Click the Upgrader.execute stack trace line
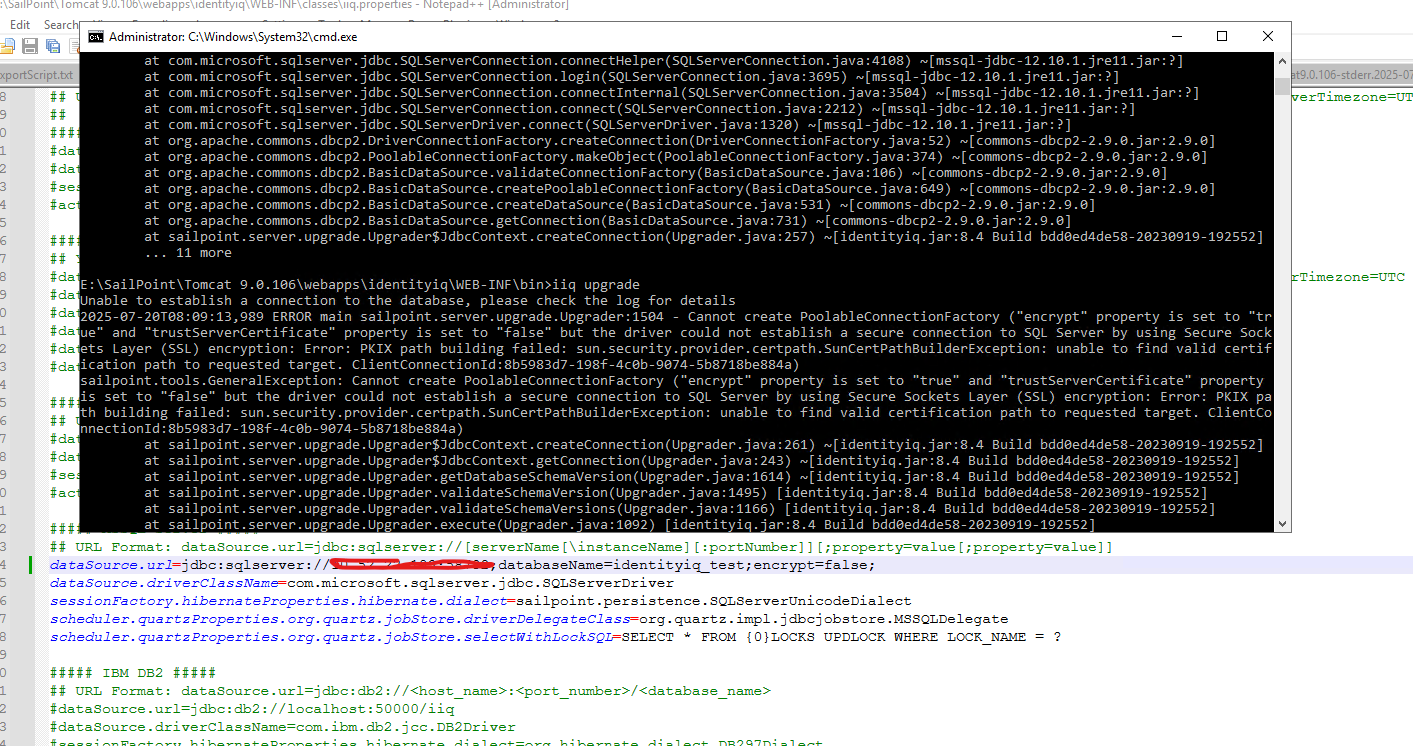Viewport: 1413px width, 746px height. tap(620, 525)
